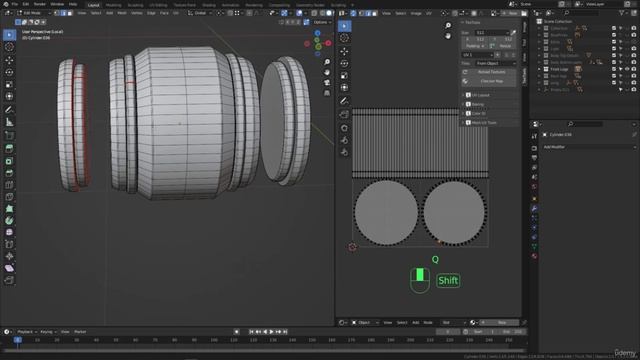Open the Options dropdown in 3D viewport
Image resolution: width=640 pixels, height=360 pixels.
pyautogui.click(x=322, y=22)
